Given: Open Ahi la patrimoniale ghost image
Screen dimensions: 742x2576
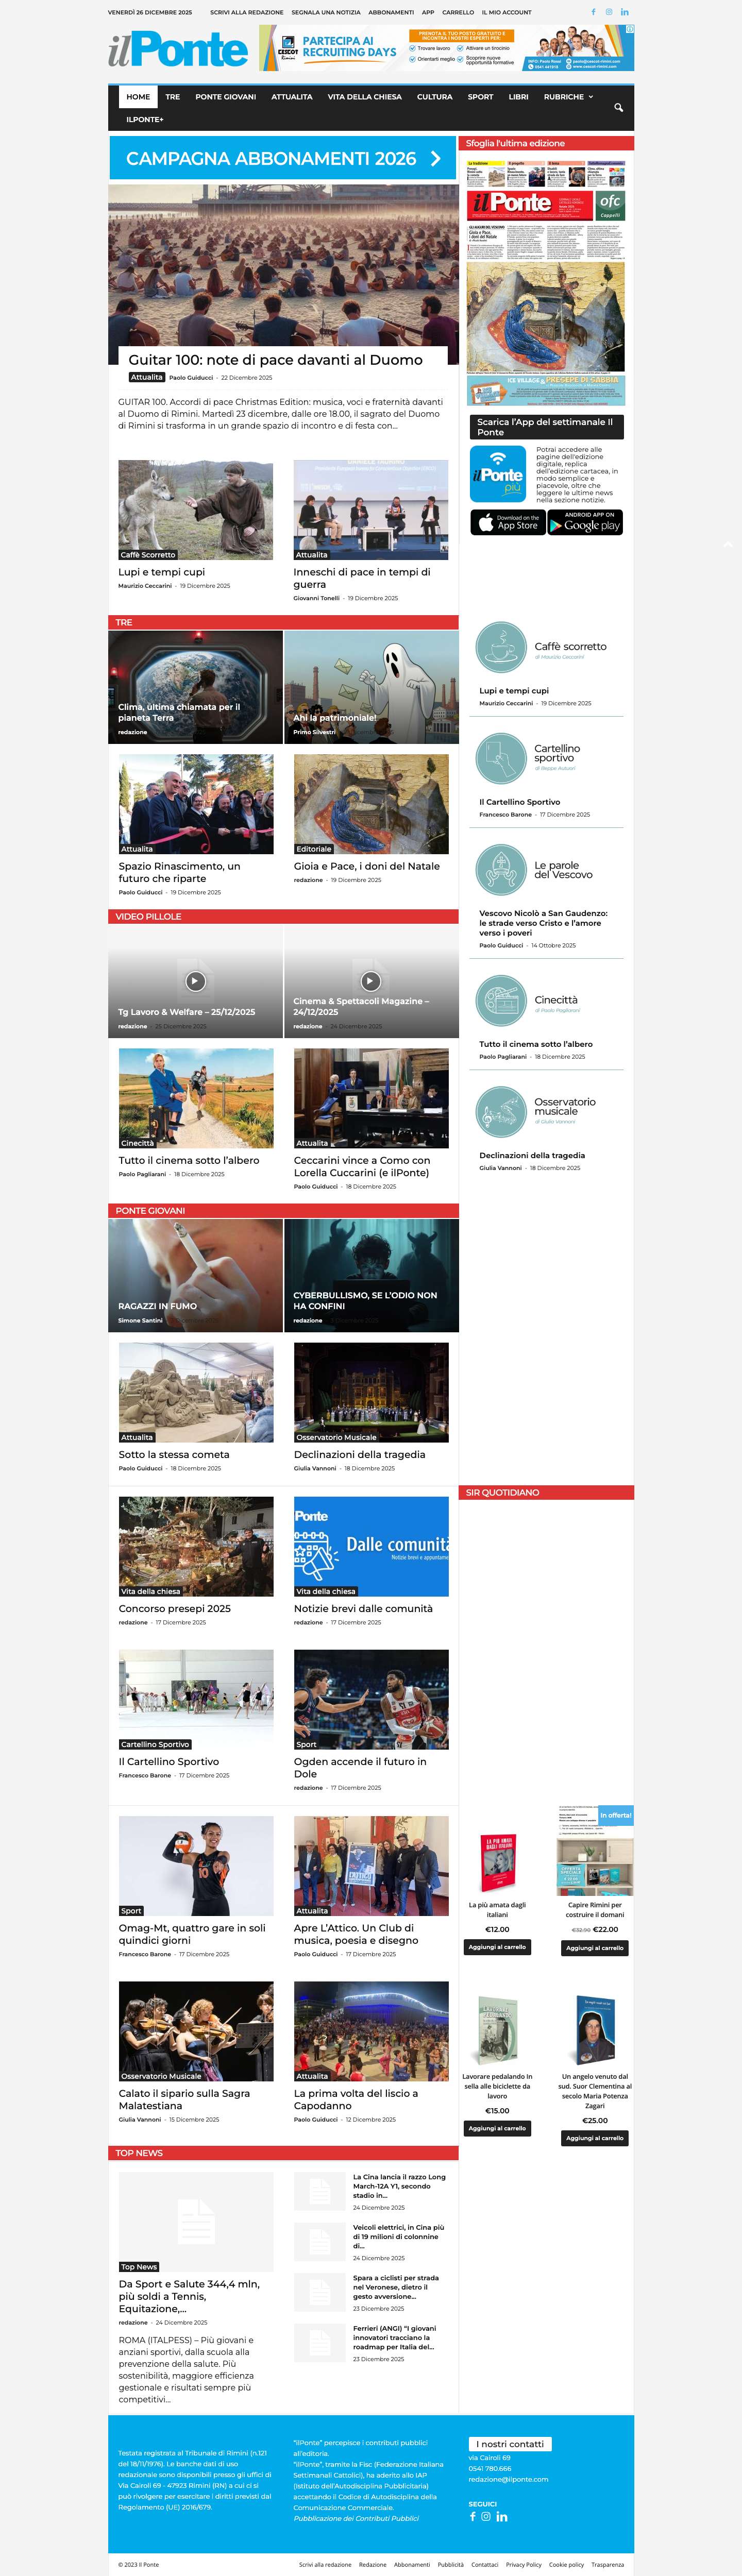Looking at the screenshot, I should (371, 687).
